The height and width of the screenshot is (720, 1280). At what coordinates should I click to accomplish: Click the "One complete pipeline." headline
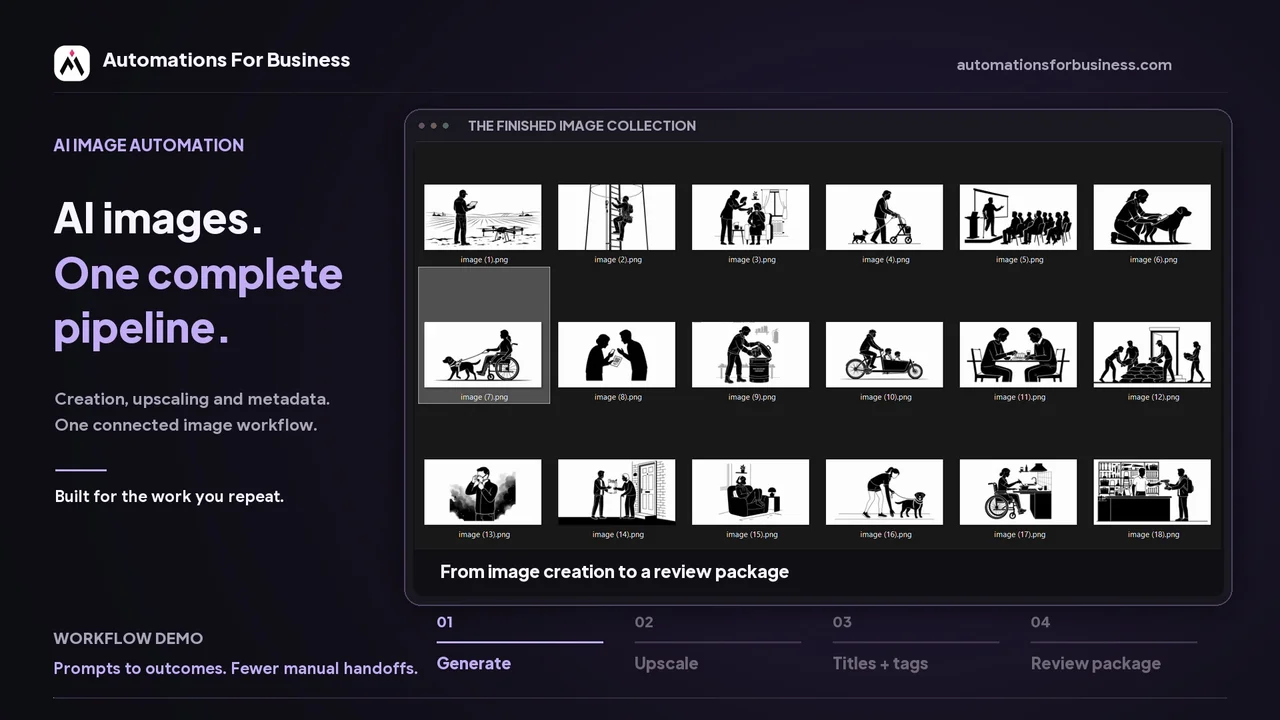[x=198, y=300]
